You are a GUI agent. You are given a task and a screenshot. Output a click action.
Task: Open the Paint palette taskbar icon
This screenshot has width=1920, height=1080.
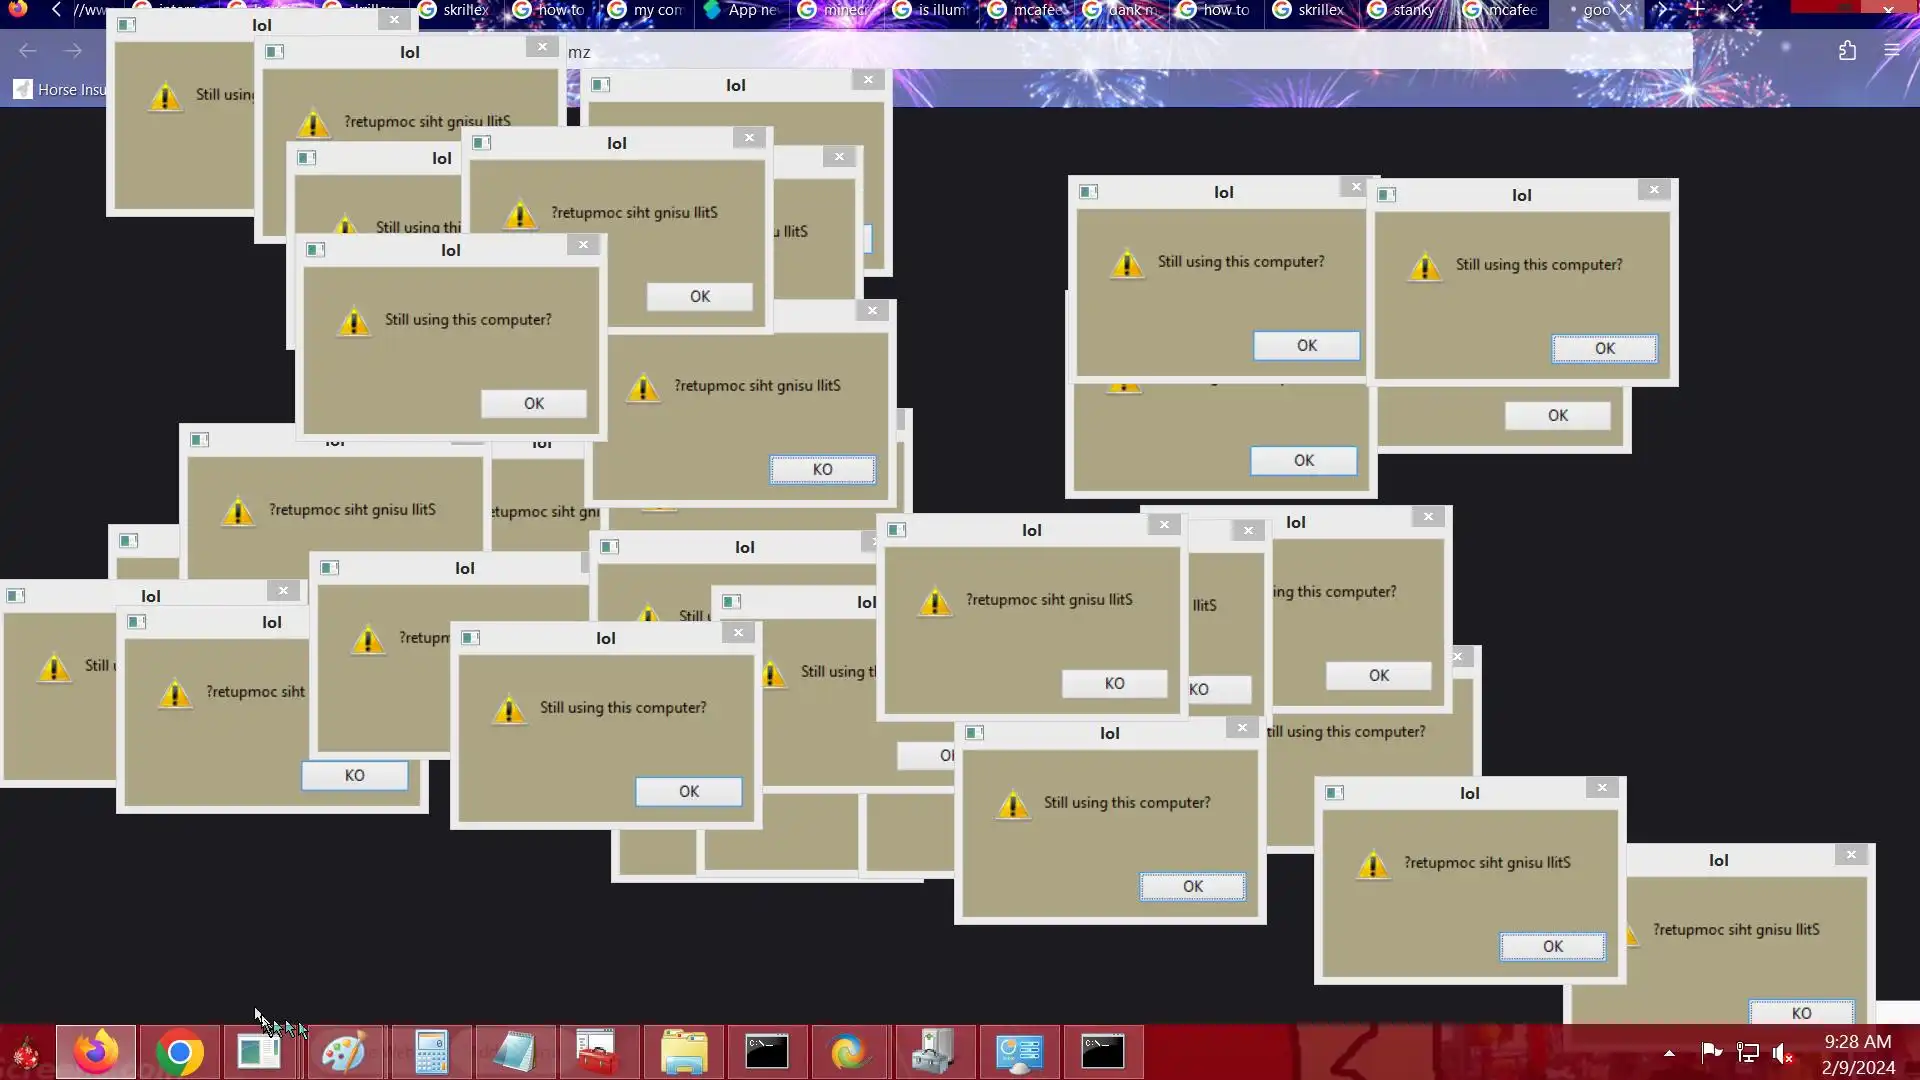click(x=343, y=1052)
